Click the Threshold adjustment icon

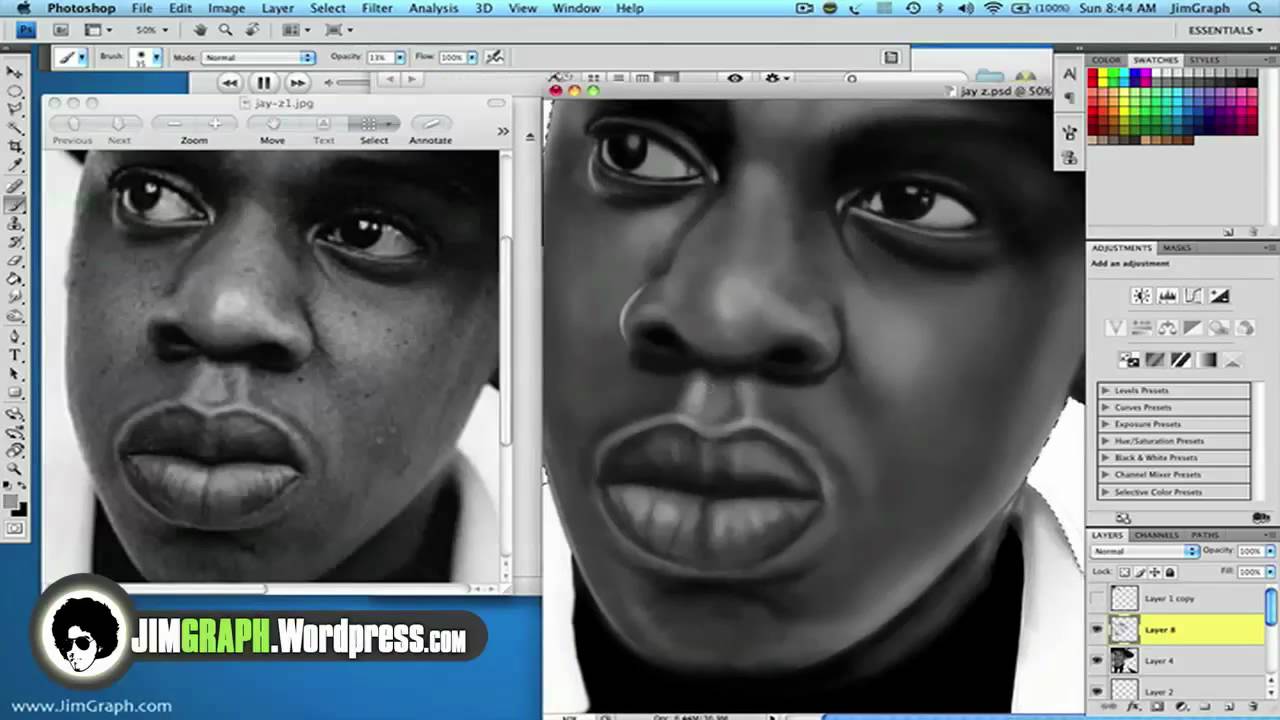coord(1181,360)
